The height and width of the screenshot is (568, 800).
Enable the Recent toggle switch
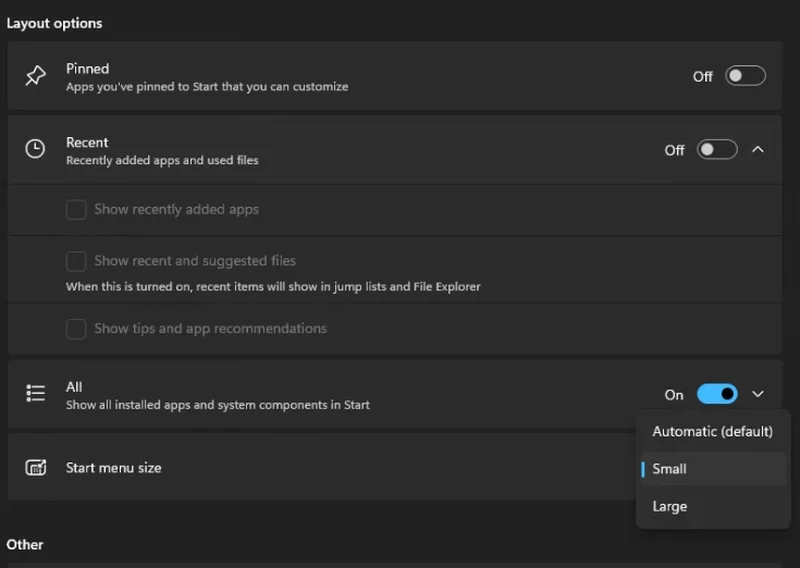pos(717,150)
